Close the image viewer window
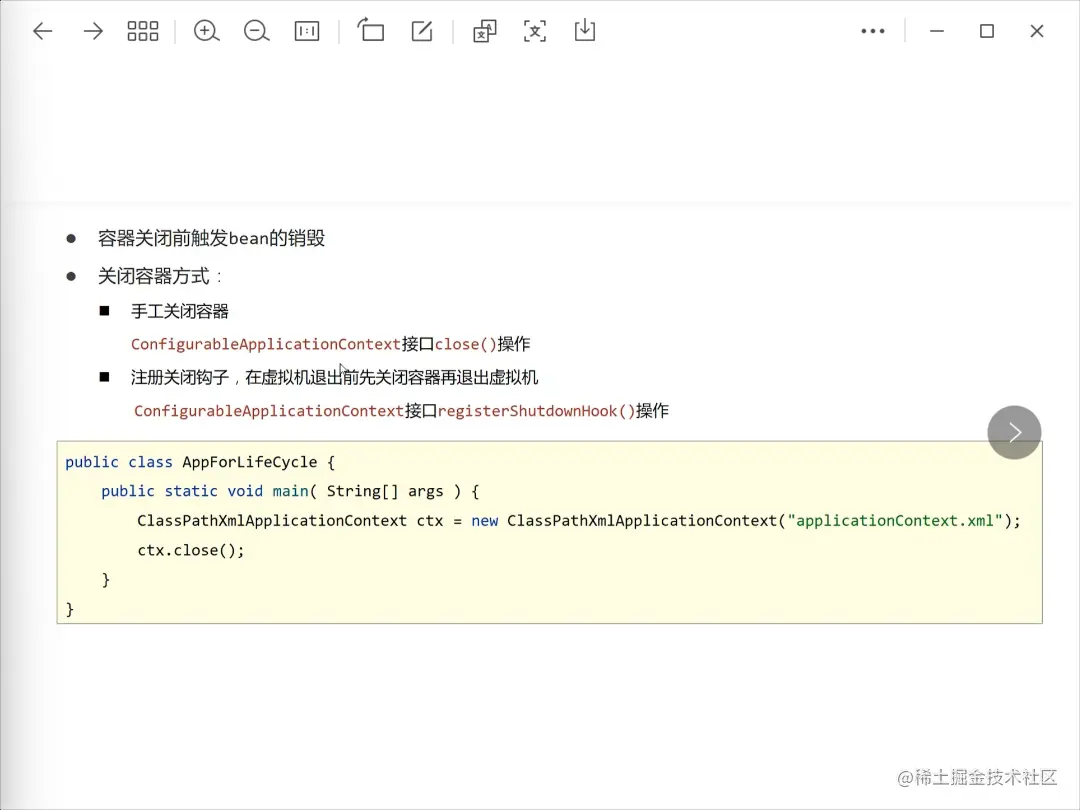The width and height of the screenshot is (1080, 810). tap(1037, 31)
